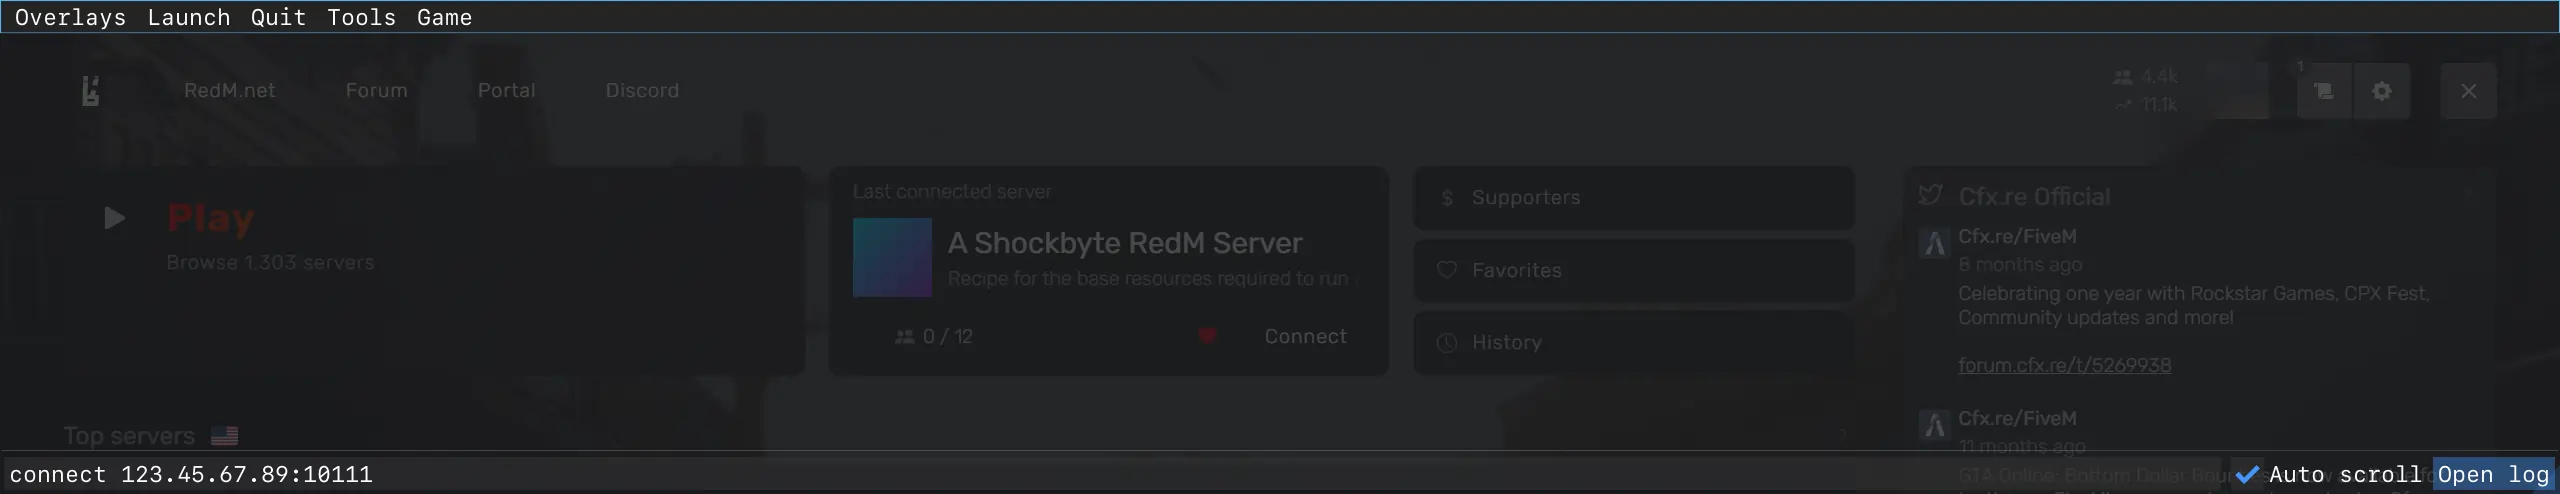Click the players online 4.4k icon
Viewport: 2560px width, 494px height.
coord(2123,77)
